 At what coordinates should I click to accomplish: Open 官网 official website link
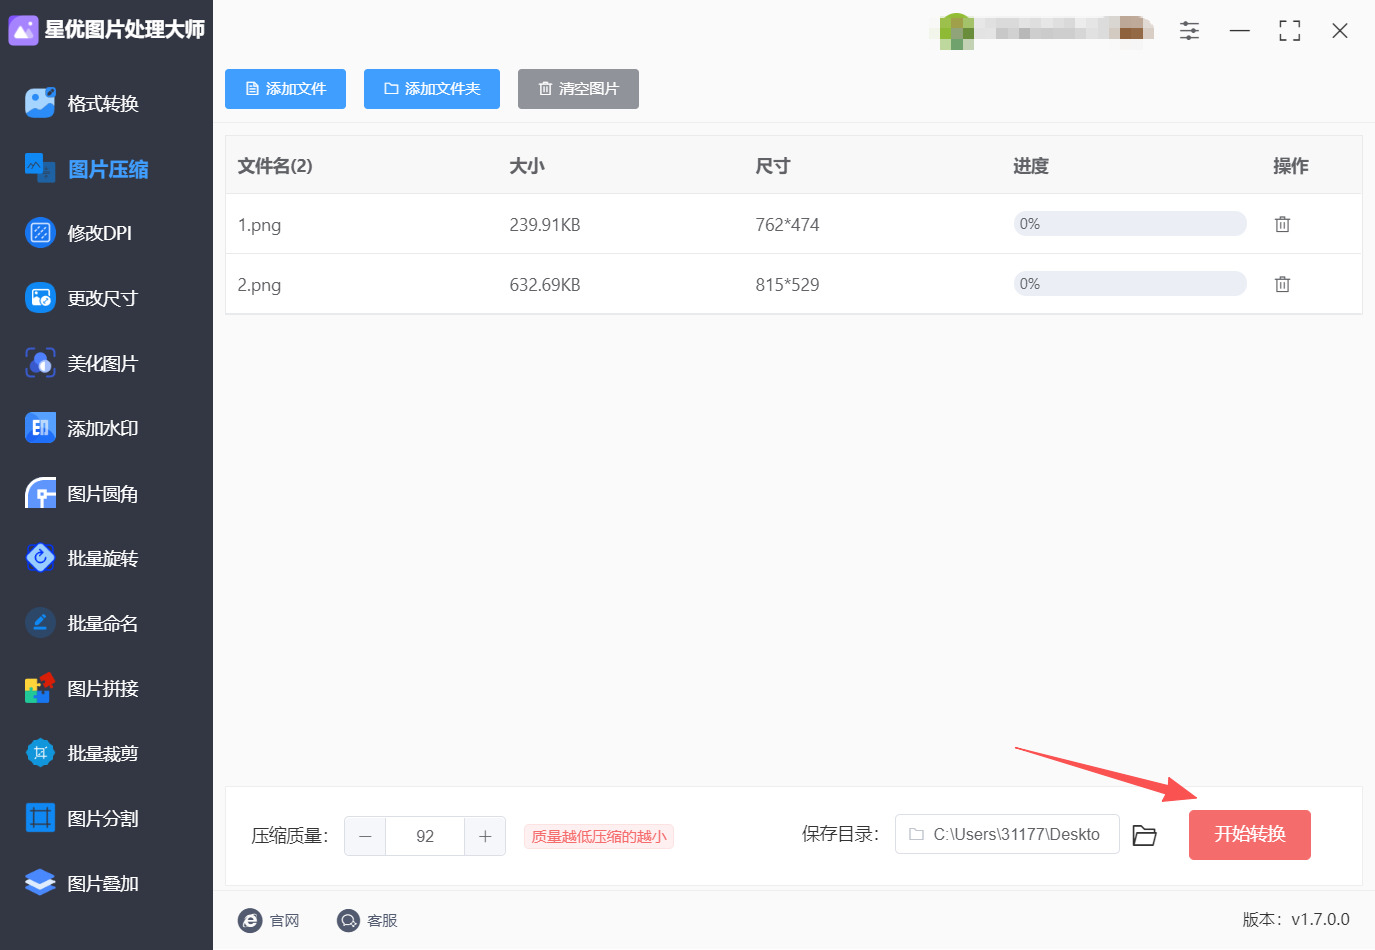point(269,920)
